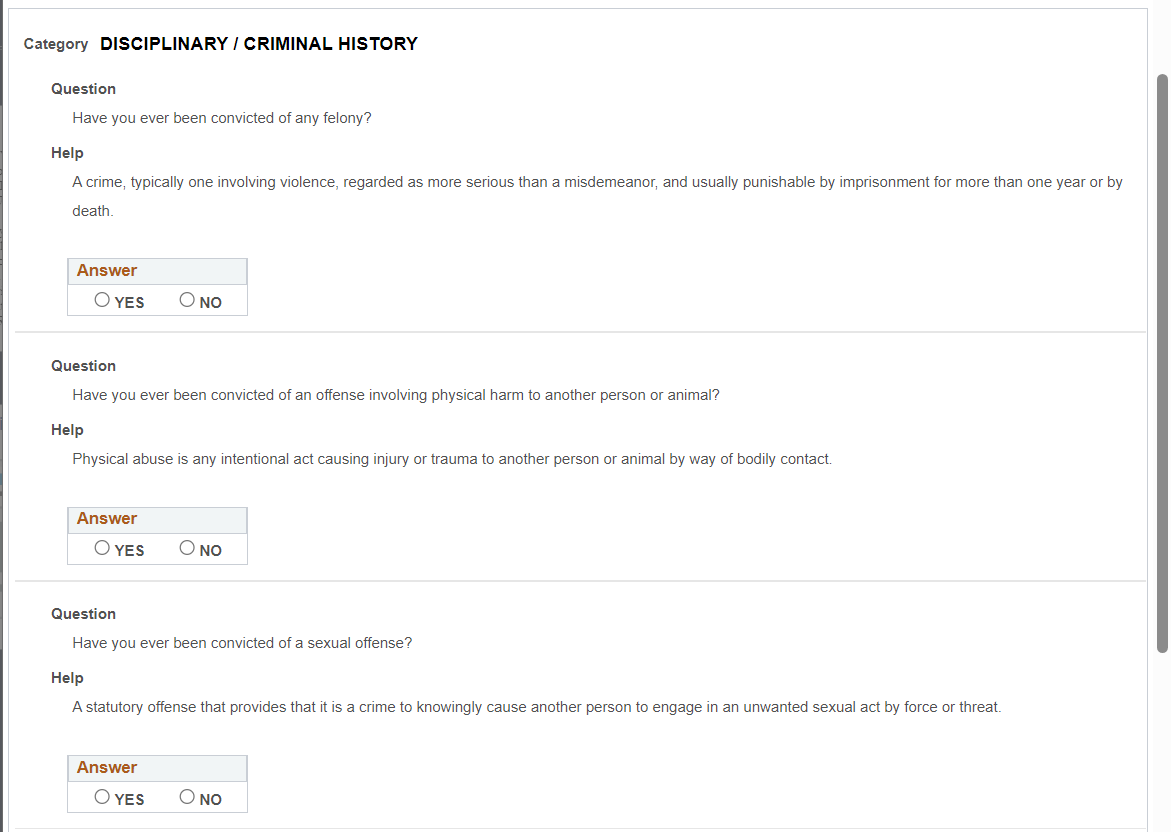Click the Answer header under the felony question
Image resolution: width=1171 pixels, height=832 pixels.
point(107,271)
